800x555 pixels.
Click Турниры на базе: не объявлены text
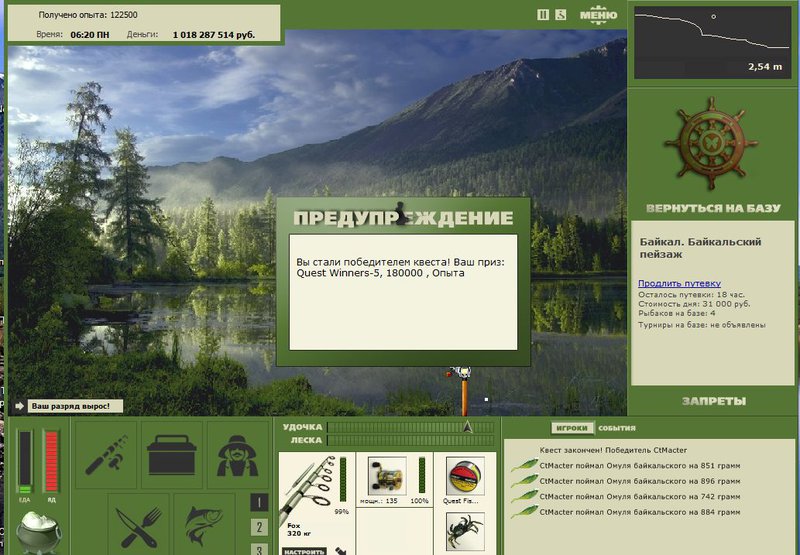point(702,325)
